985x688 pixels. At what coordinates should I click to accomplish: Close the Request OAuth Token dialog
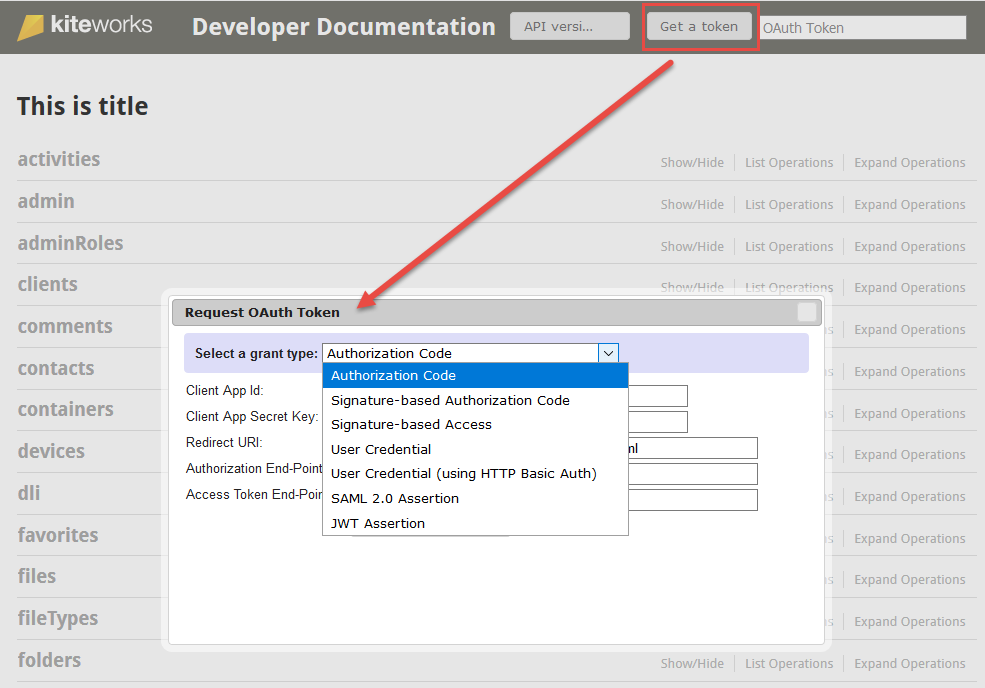click(806, 312)
